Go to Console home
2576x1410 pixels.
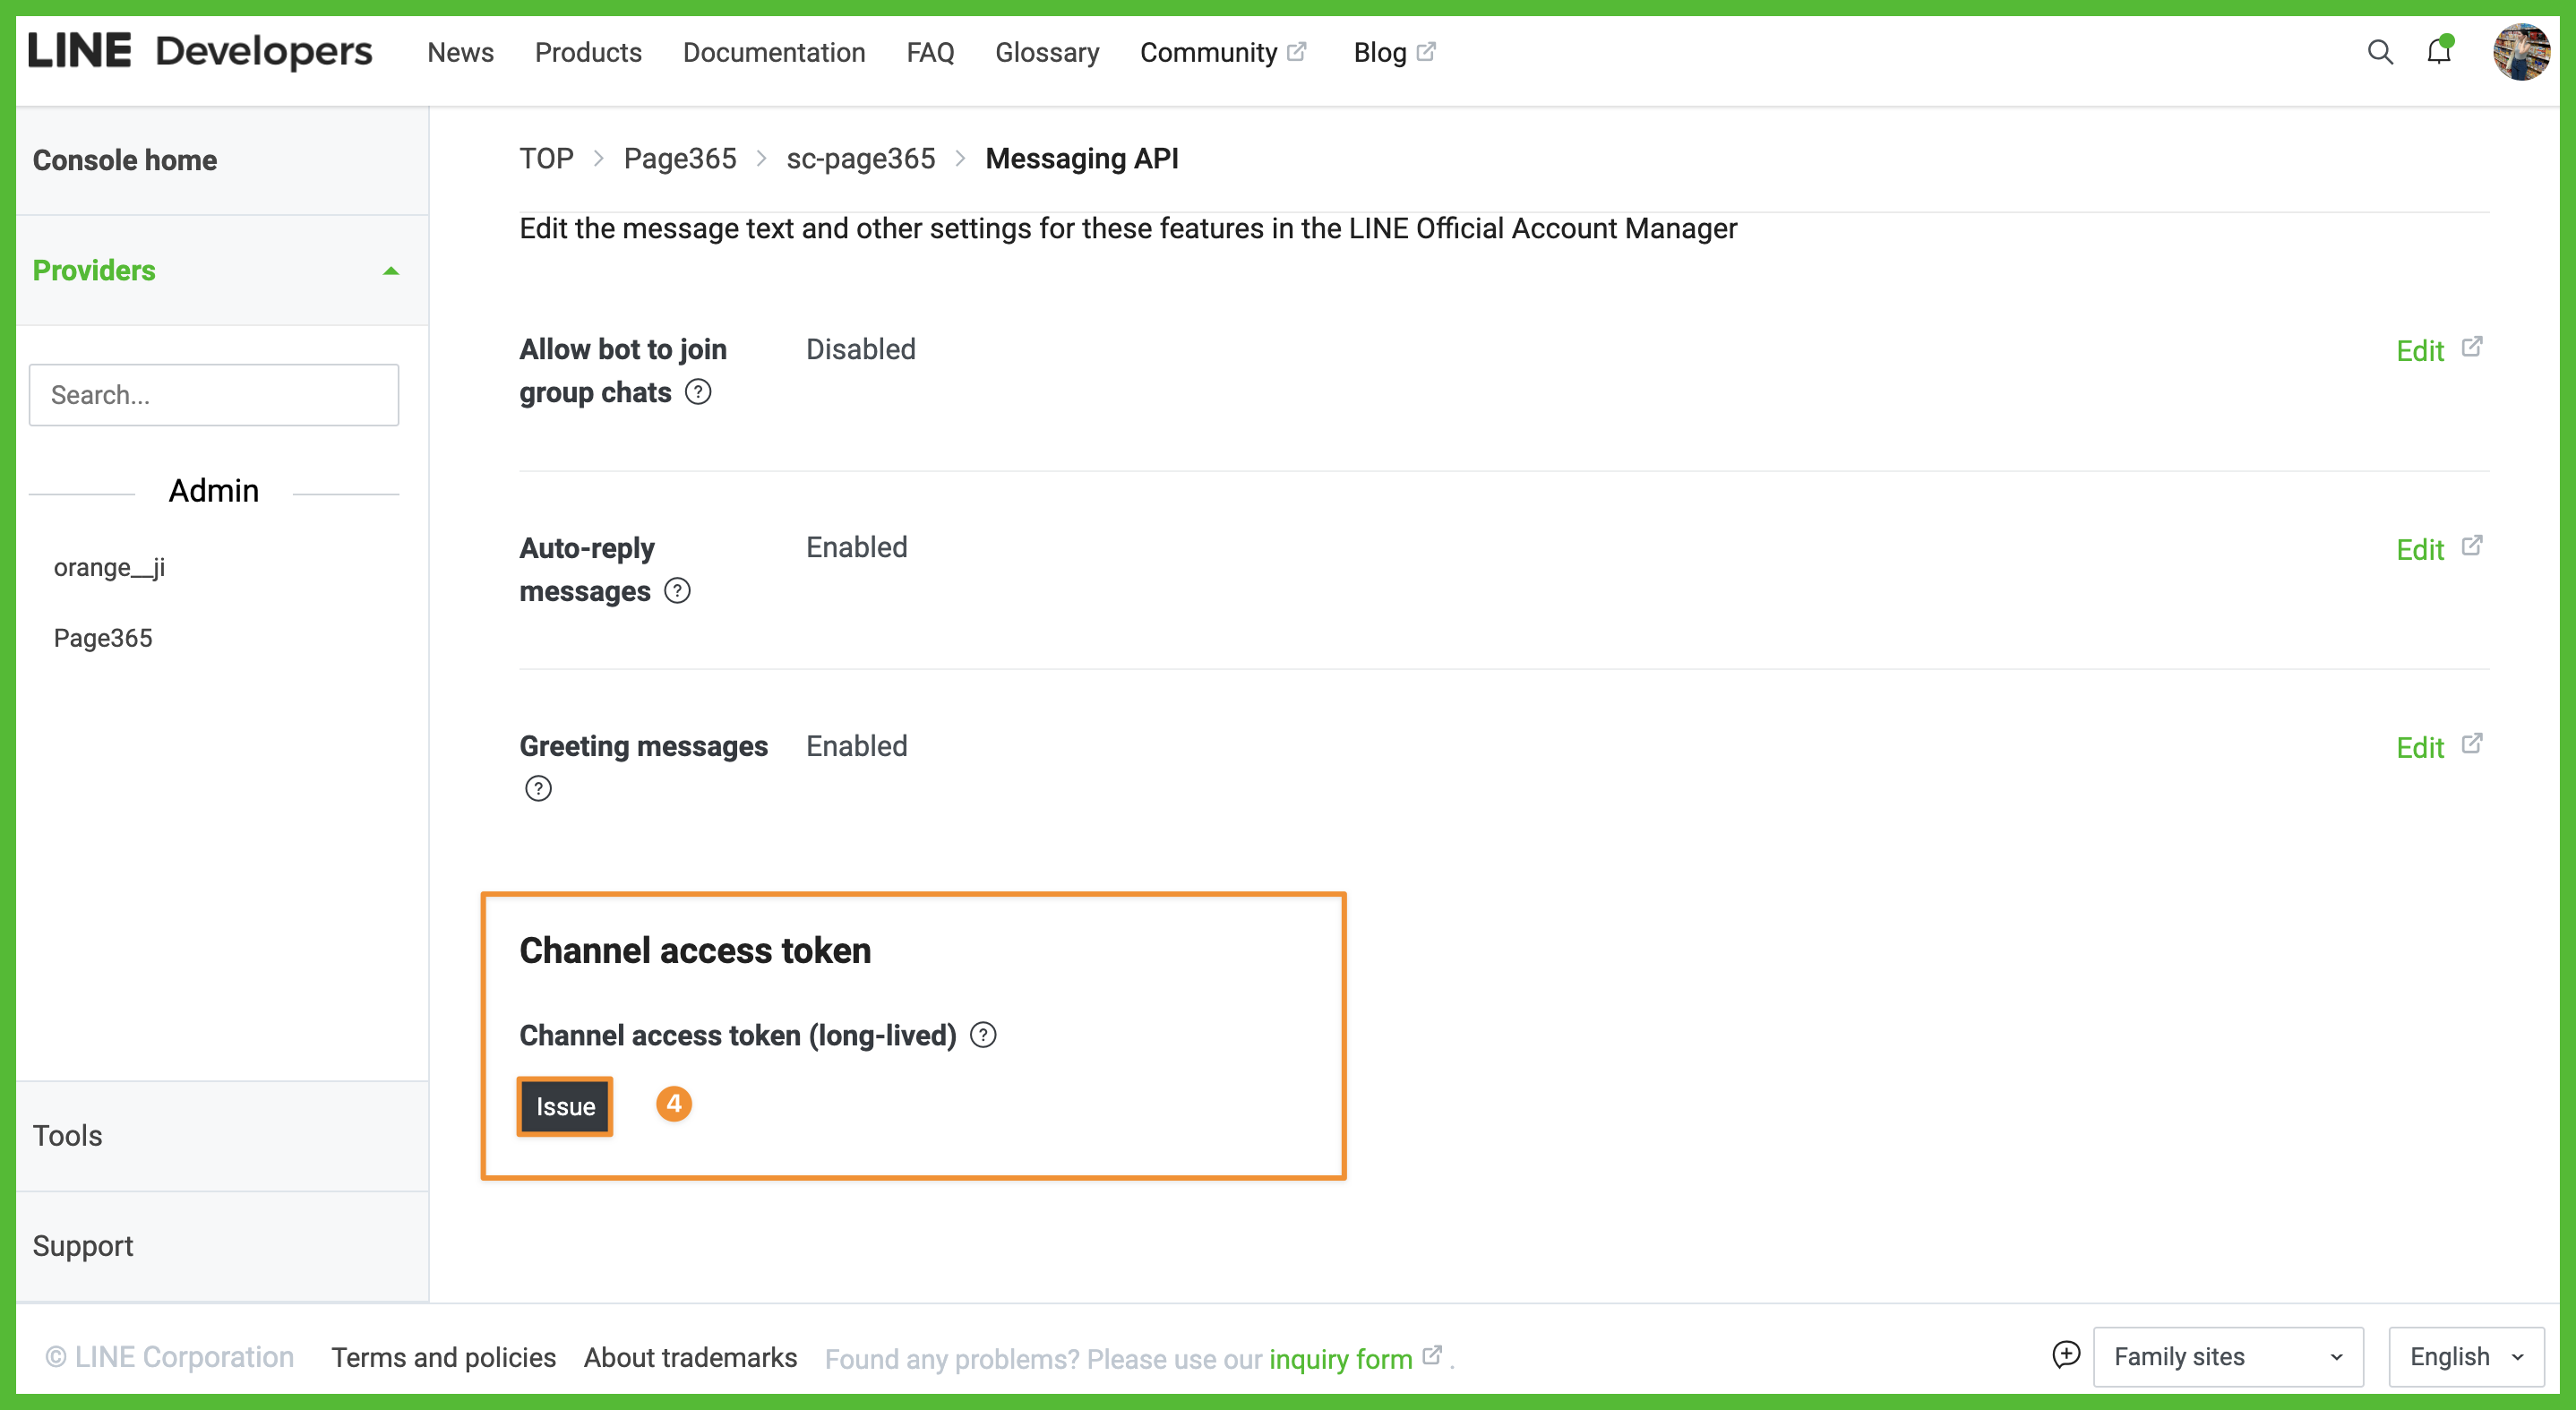click(125, 160)
